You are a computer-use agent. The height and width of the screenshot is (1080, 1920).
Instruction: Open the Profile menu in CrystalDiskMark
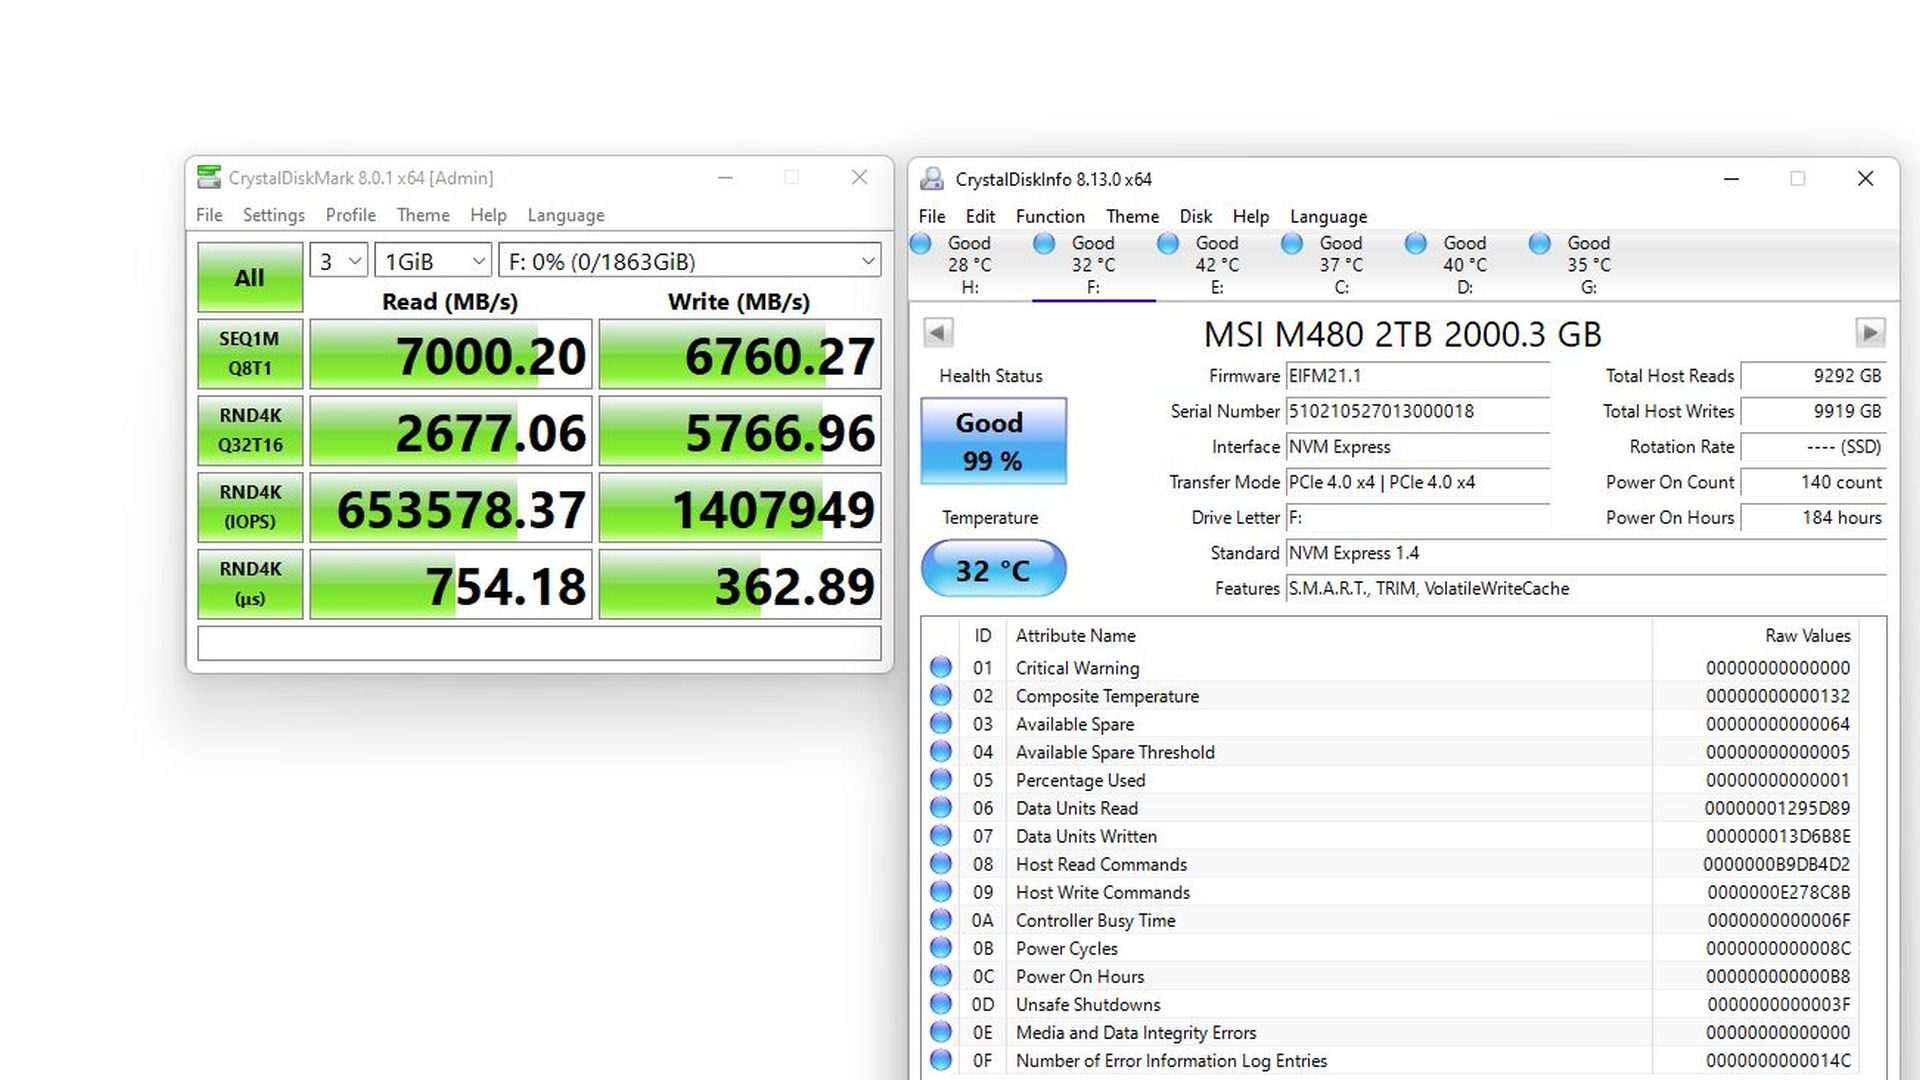[350, 214]
